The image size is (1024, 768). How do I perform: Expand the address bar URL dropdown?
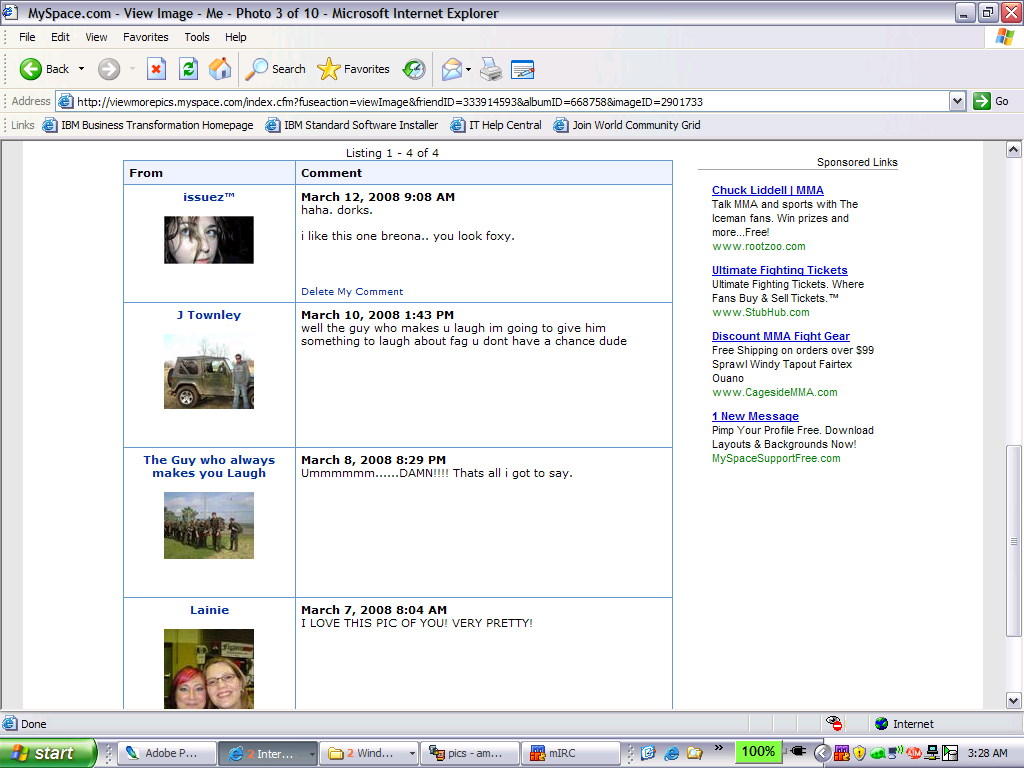point(957,101)
